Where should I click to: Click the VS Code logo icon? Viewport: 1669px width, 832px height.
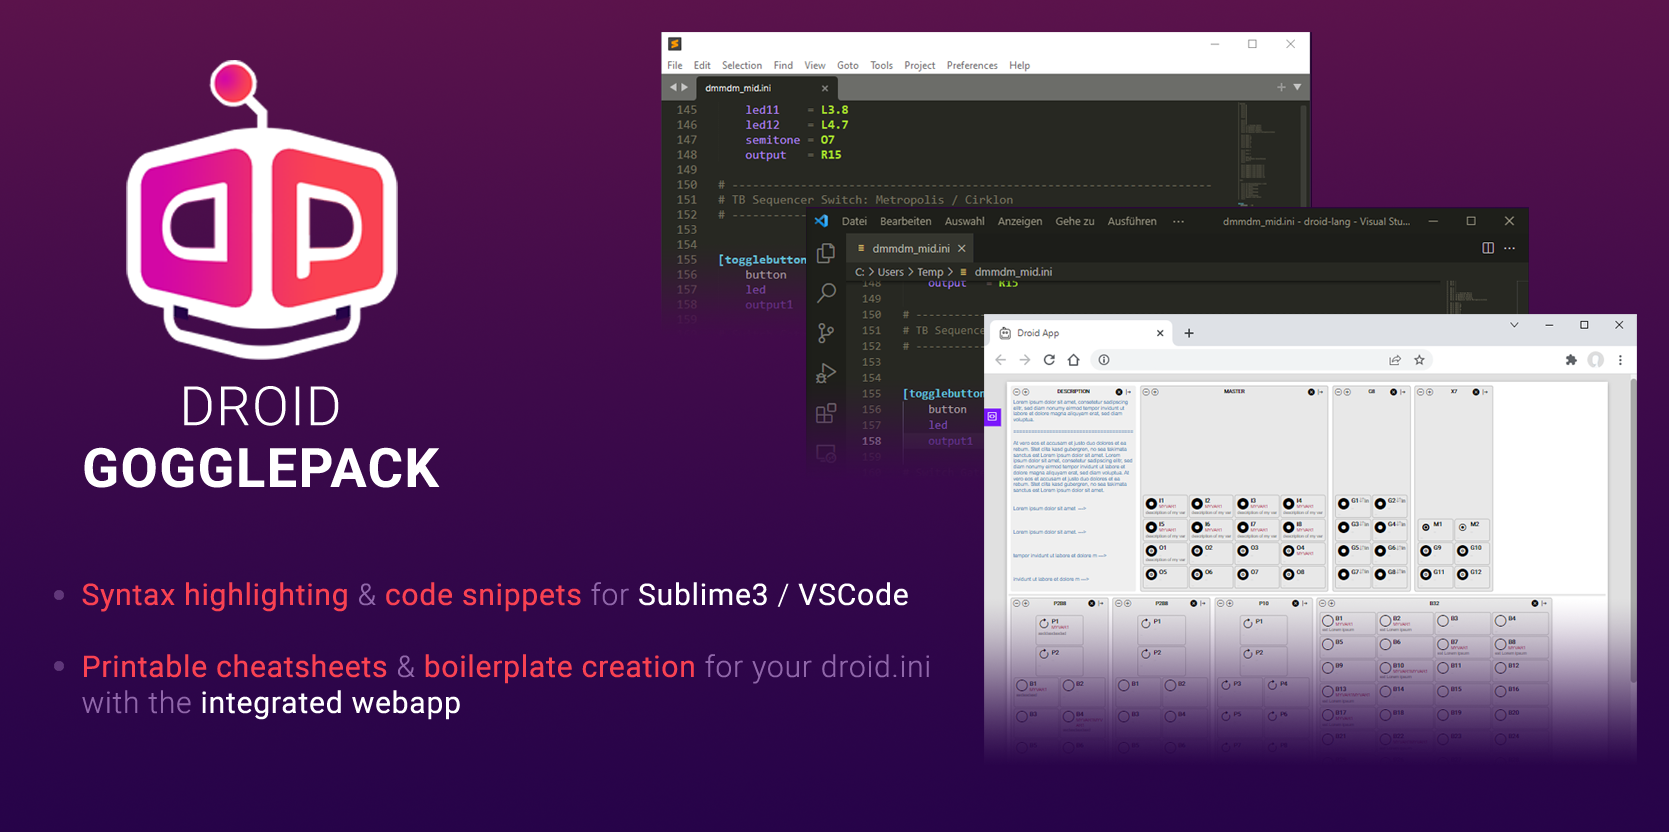(822, 221)
